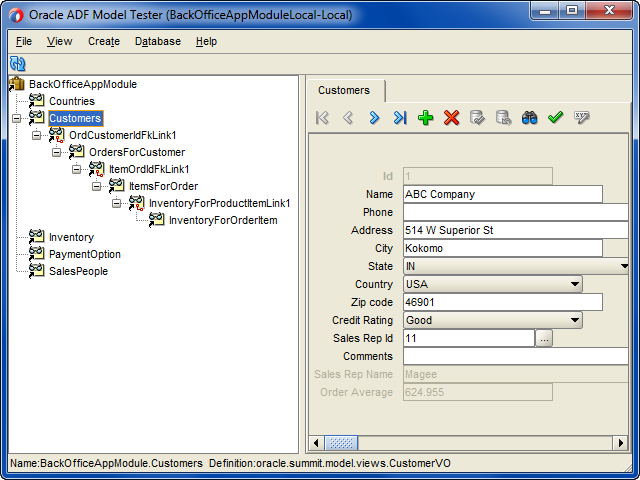
Task: Click the City field showing Kokomo
Action: [503, 248]
